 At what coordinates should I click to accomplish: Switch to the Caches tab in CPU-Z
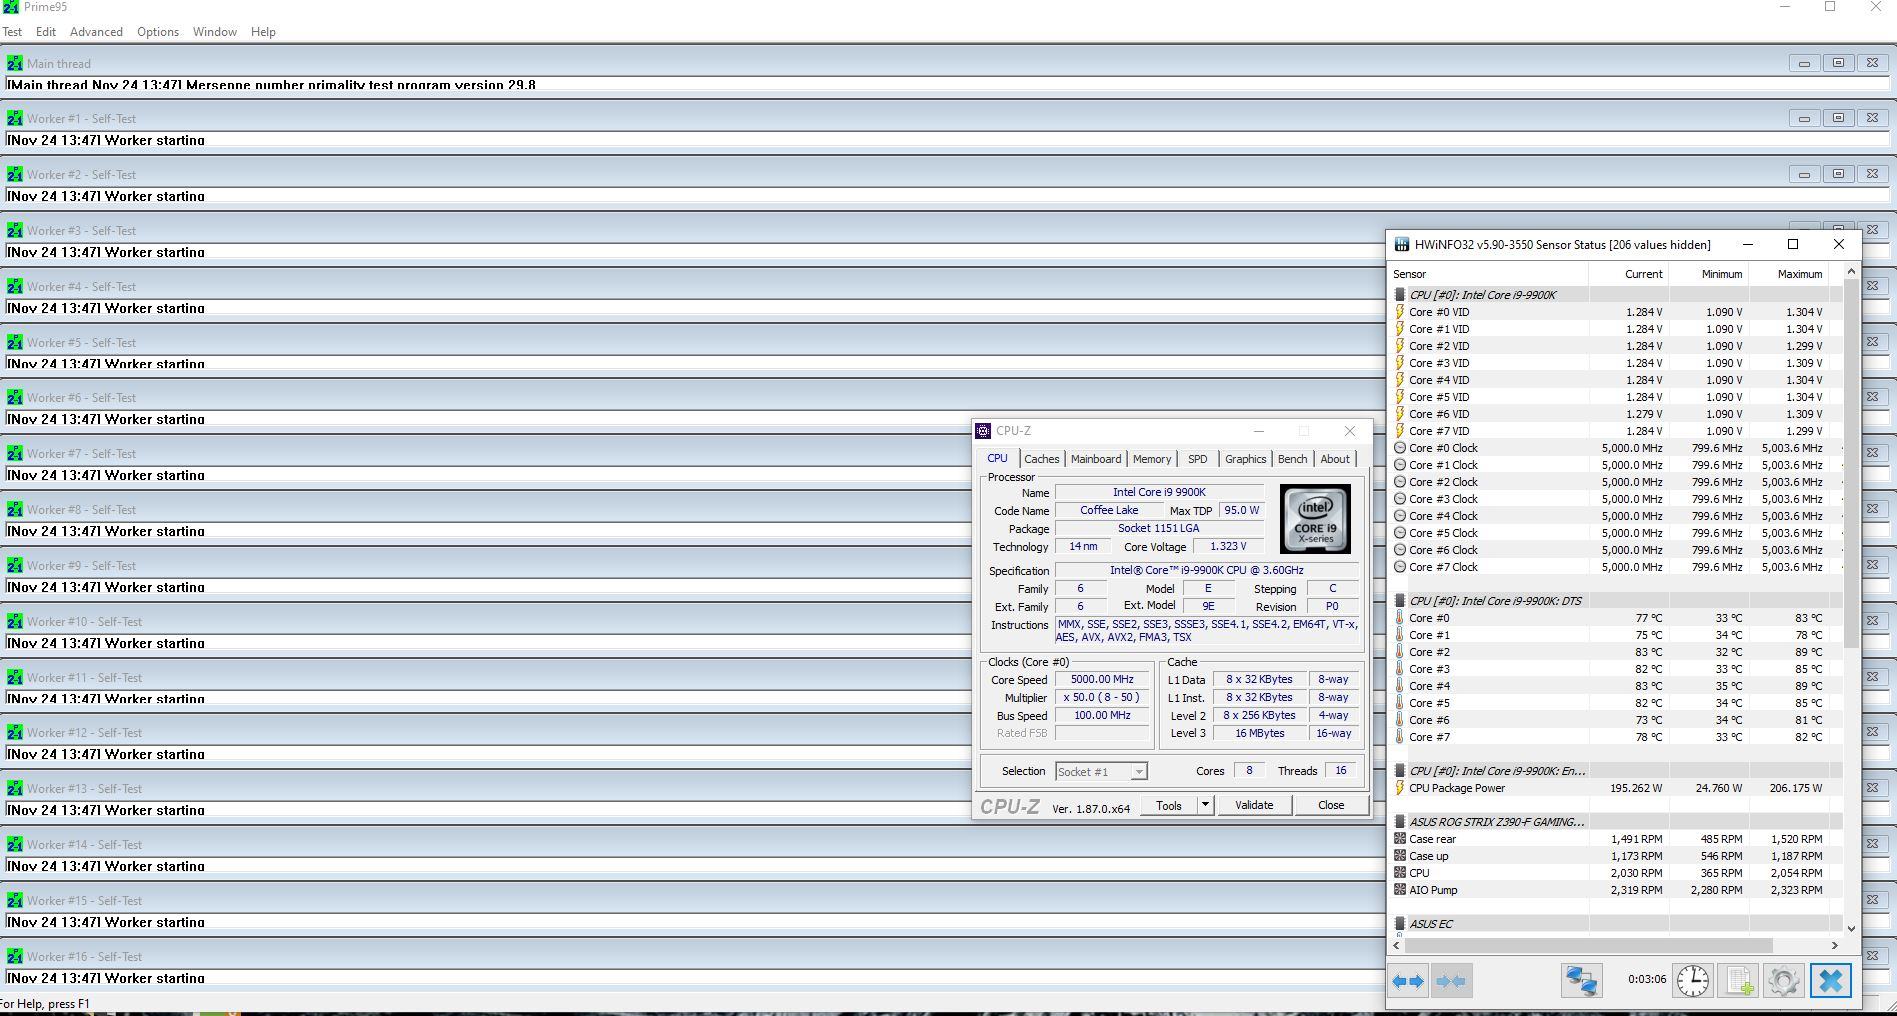click(x=1041, y=459)
